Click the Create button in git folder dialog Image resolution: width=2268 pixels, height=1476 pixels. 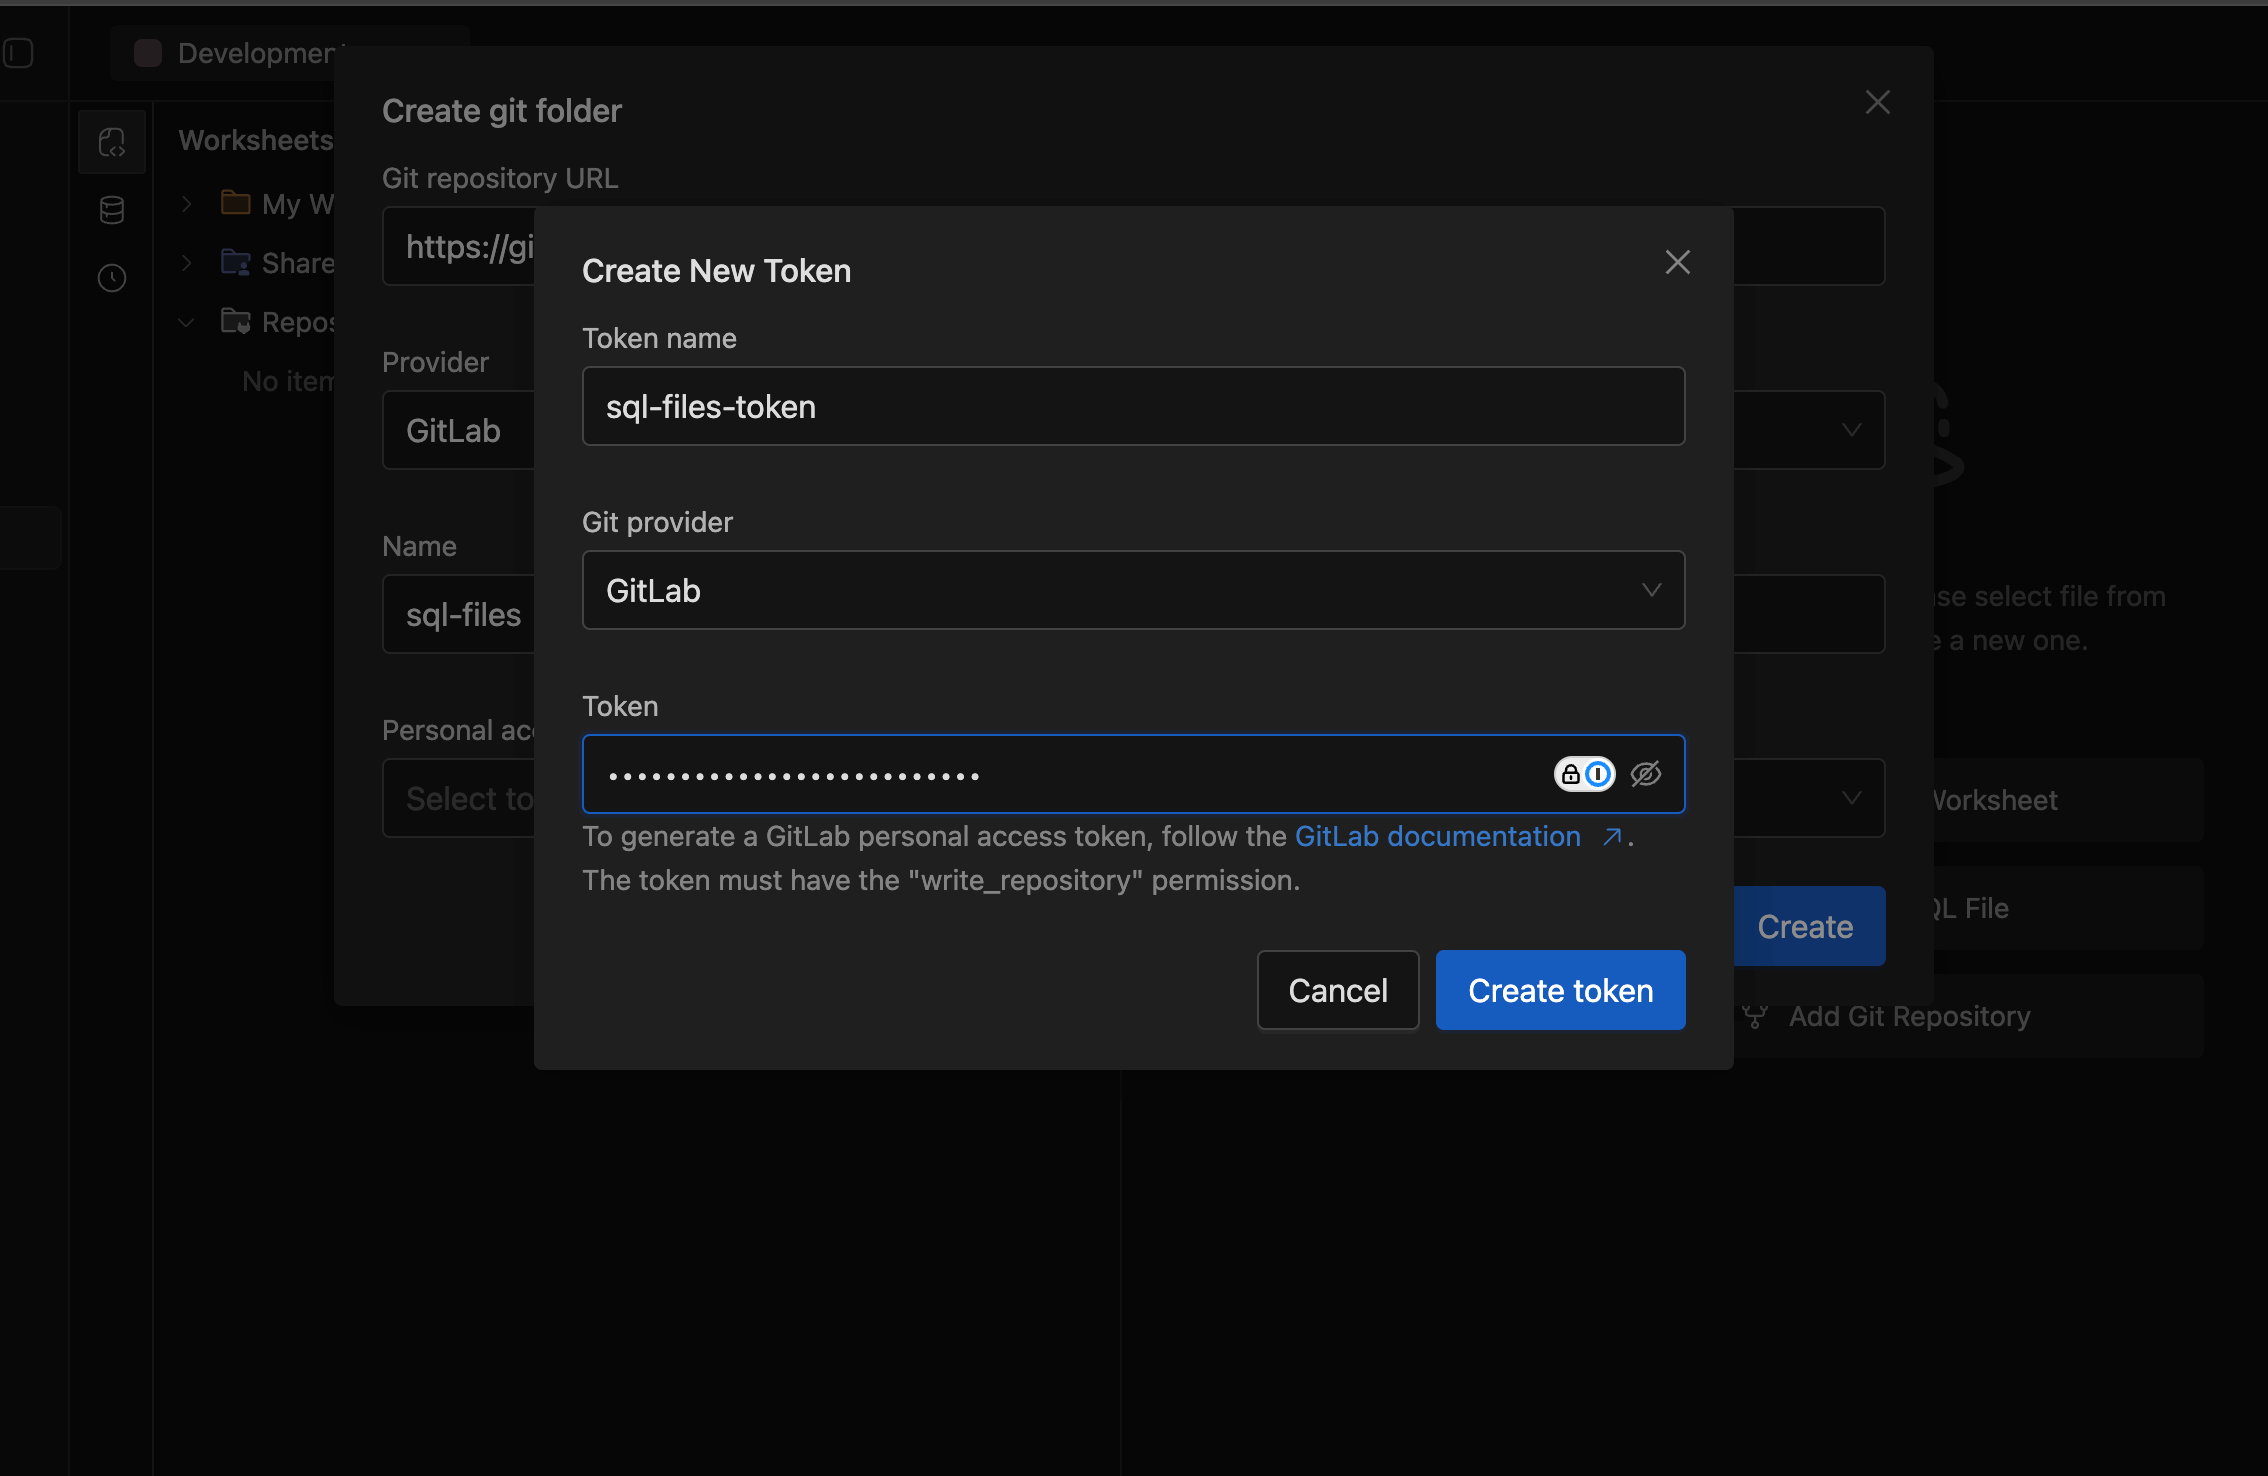[x=1806, y=926]
